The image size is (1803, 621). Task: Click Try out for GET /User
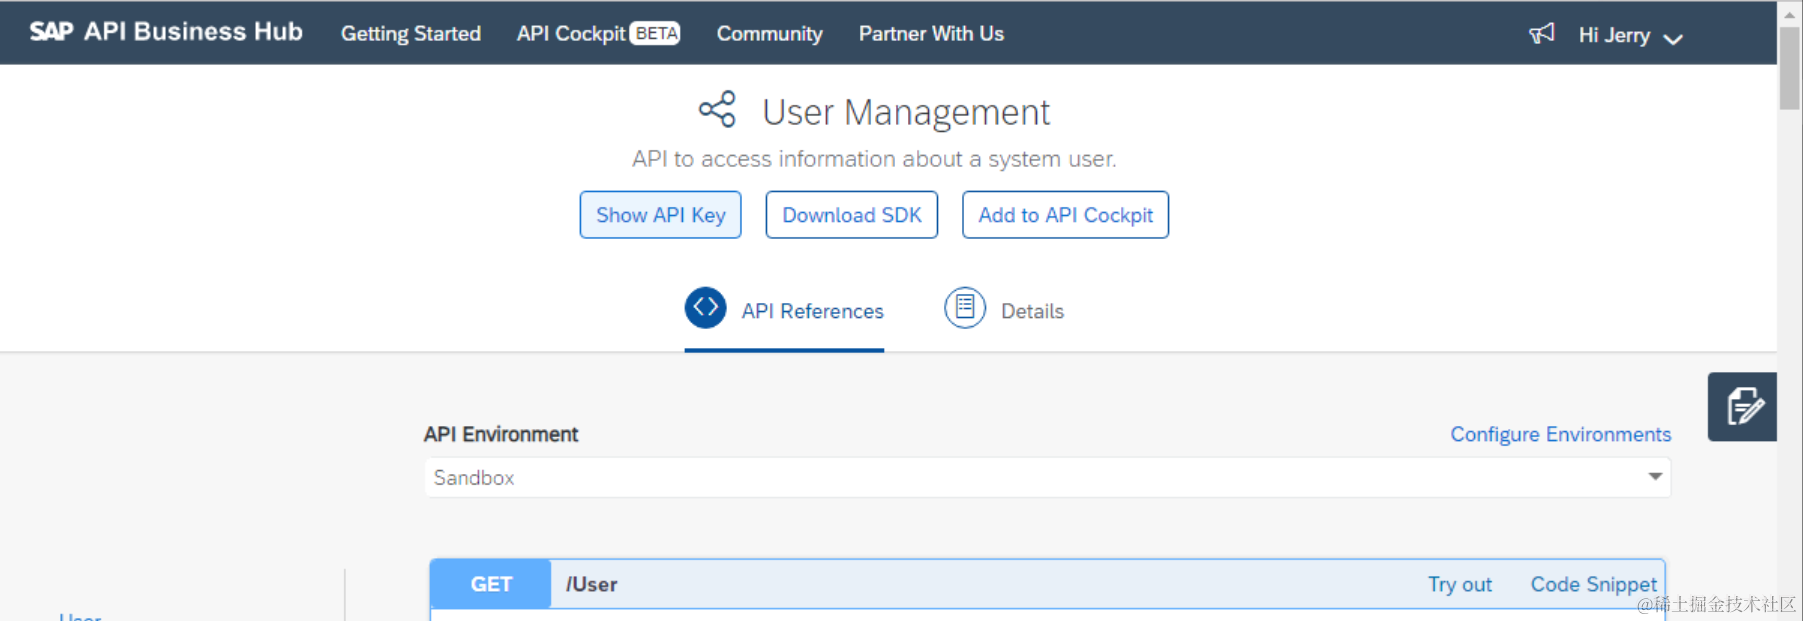coord(1459,585)
